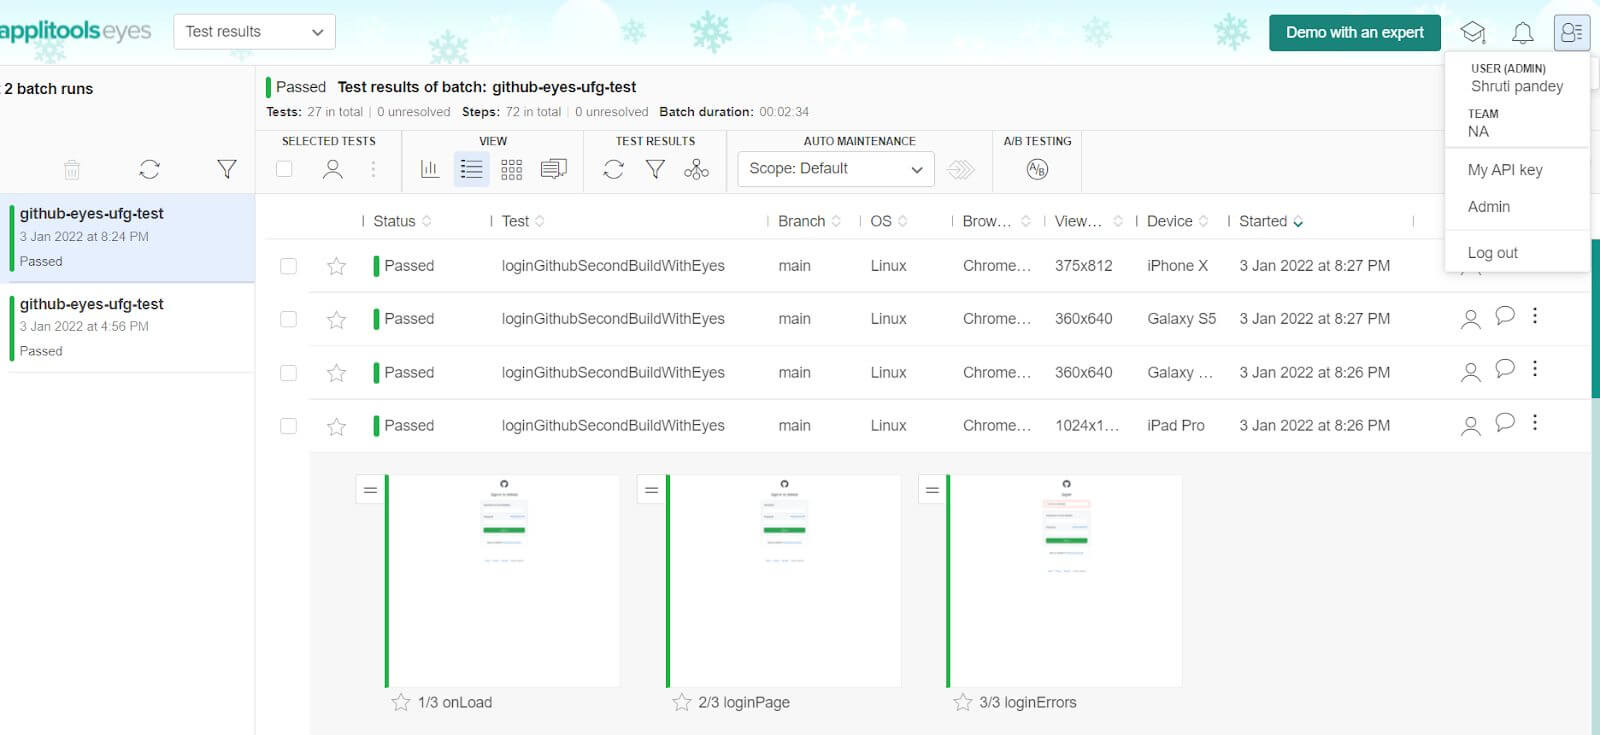Click the delete batch trash icon
The image size is (1600, 735).
tap(72, 170)
